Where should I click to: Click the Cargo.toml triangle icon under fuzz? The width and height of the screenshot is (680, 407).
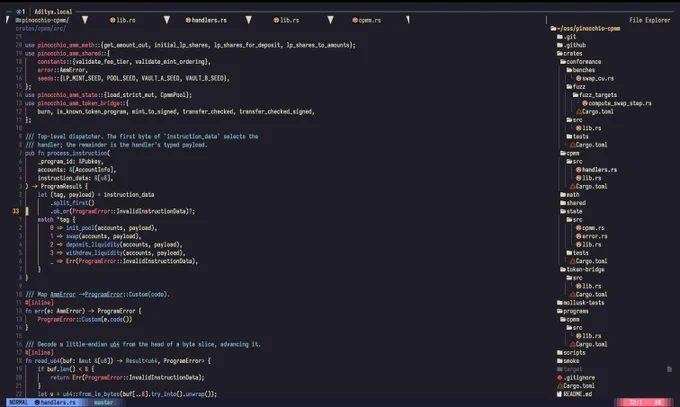[x=579, y=112]
